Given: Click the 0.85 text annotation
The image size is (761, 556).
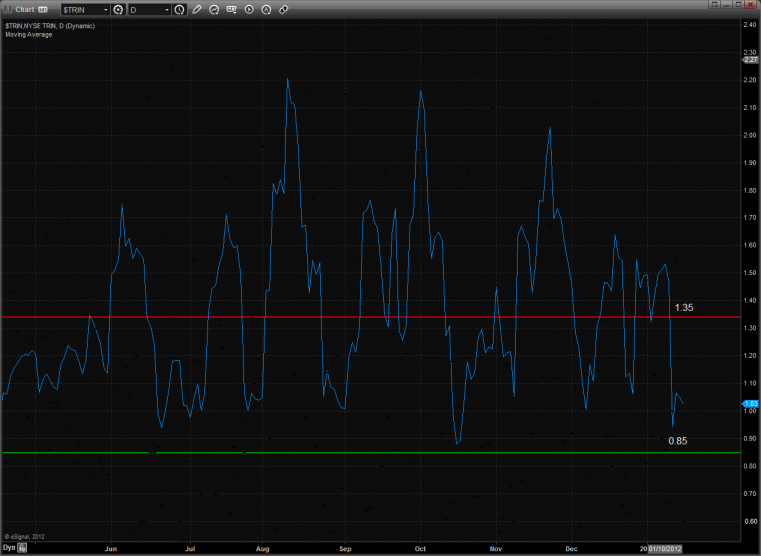Looking at the screenshot, I should coord(678,441).
